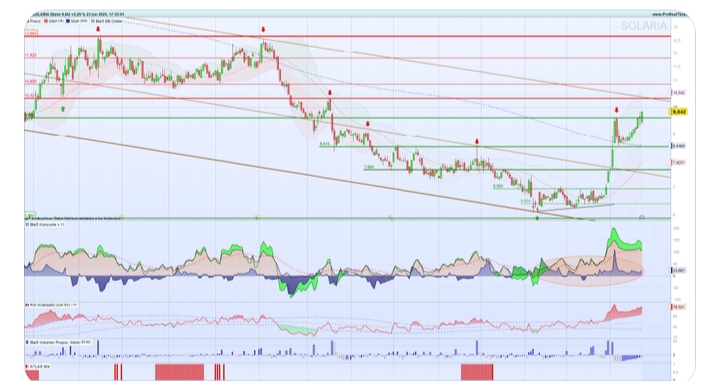This screenshot has width=720, height=381.
Task: Open the RSI Avanzado indicator label
Action: [x=51, y=304]
